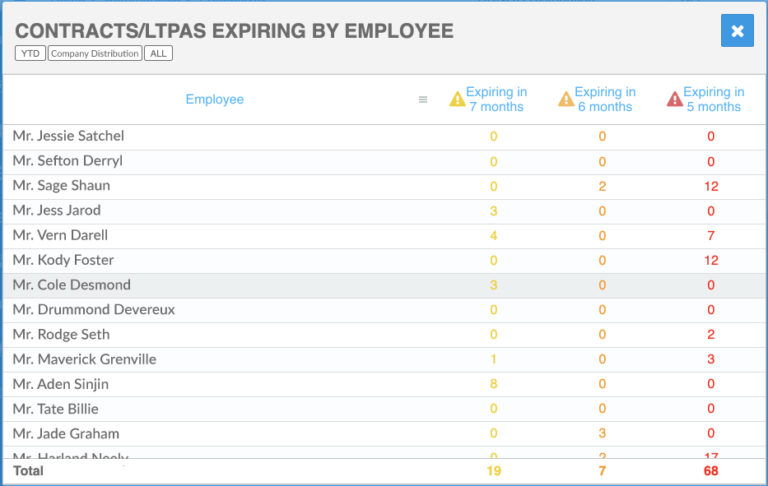Image resolution: width=768 pixels, height=486 pixels.
Task: Close the contracts expiring dialog
Action: coord(737,31)
